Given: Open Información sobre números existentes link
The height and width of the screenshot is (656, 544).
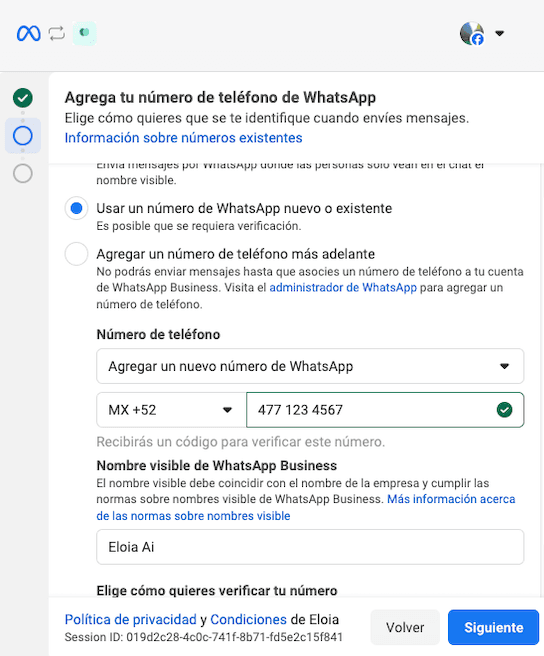Looking at the screenshot, I should [x=183, y=138].
